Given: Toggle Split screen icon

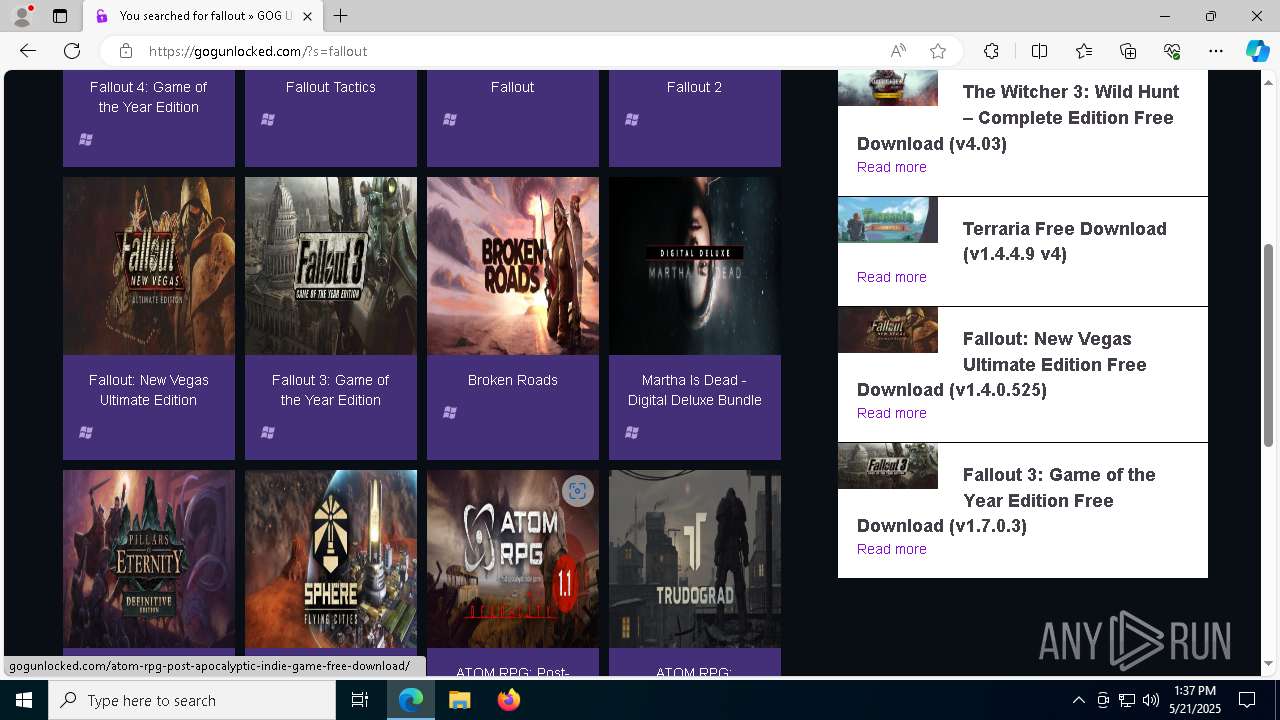Looking at the screenshot, I should (1039, 51).
